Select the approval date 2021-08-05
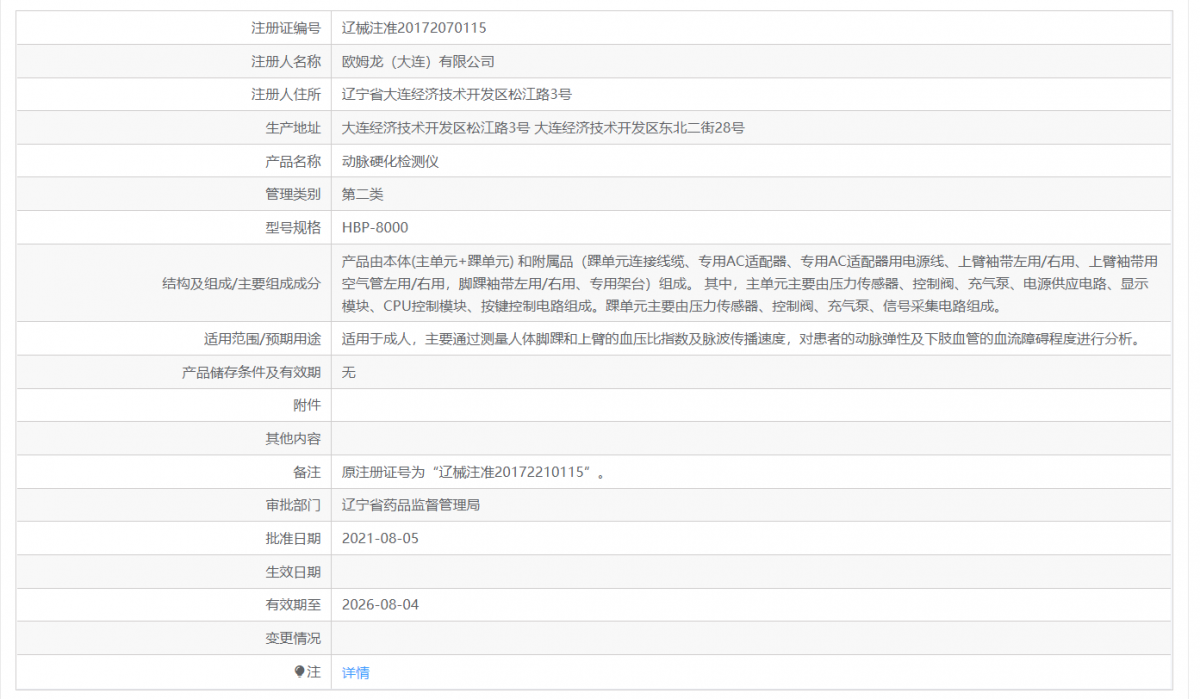 (x=383, y=538)
